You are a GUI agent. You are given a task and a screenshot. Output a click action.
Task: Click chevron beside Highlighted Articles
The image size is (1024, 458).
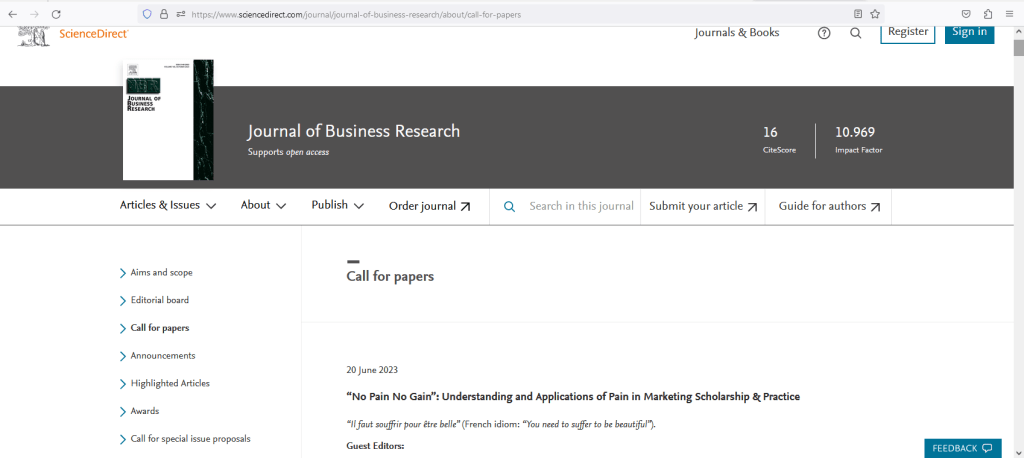tap(123, 384)
